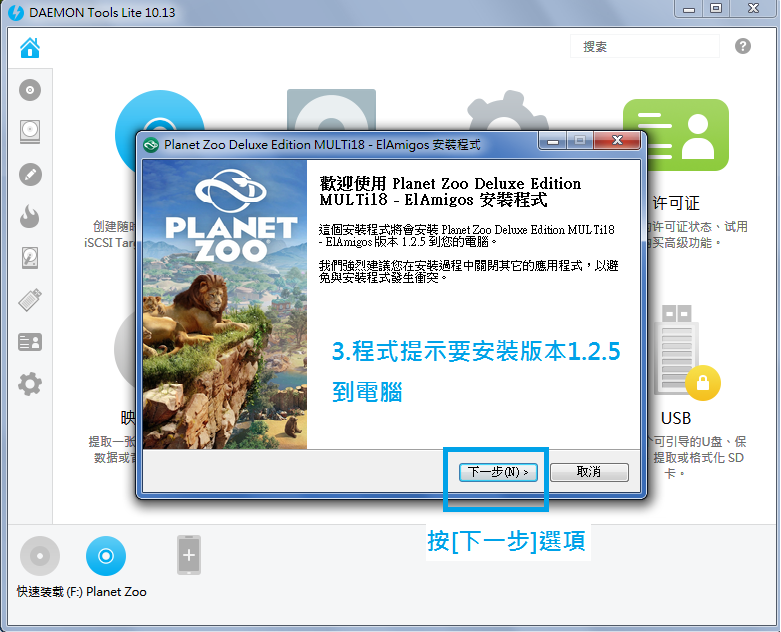
Task: Open the settings gear in the sidebar
Action: click(30, 384)
